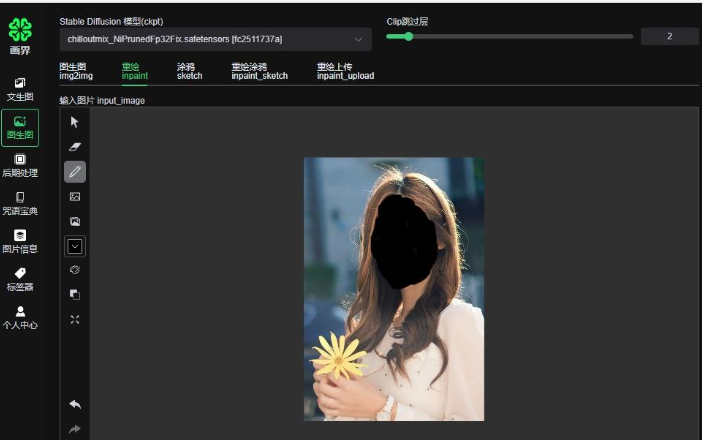Image resolution: width=702 pixels, height=440 pixels.
Task: Click the overlapping squares layer icon
Action: [x=75, y=295]
